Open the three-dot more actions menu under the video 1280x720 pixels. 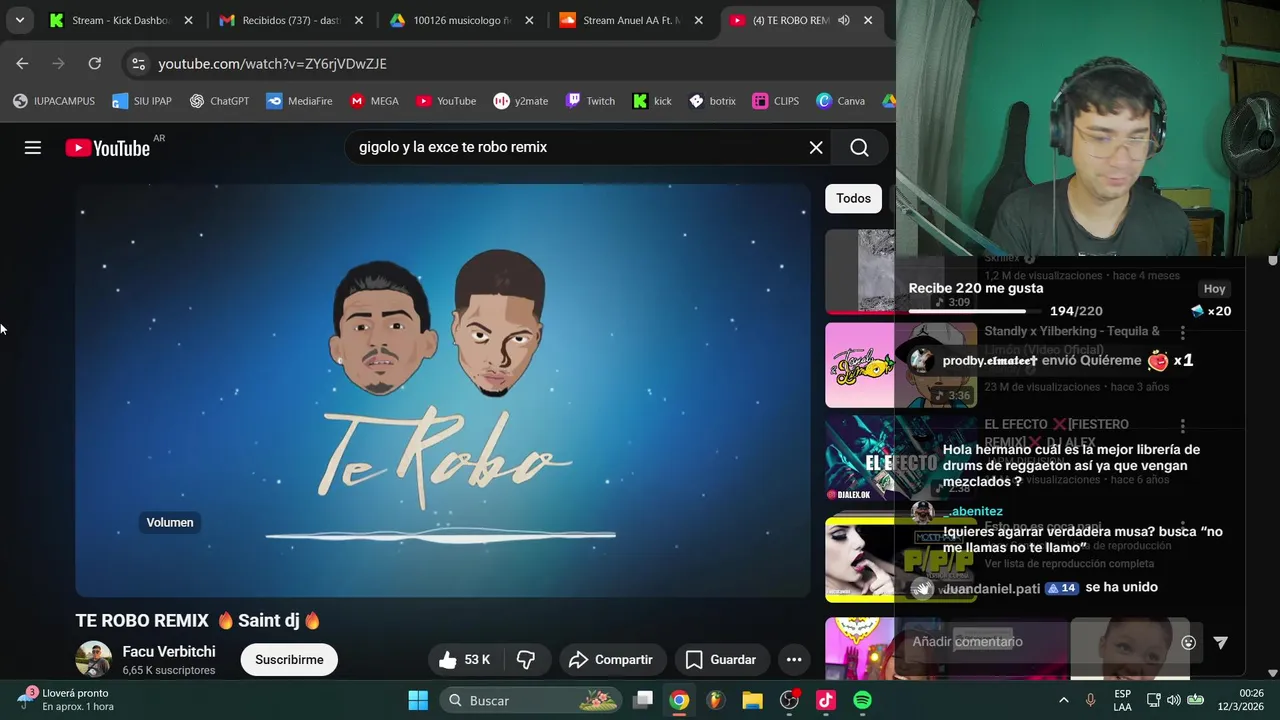point(794,660)
